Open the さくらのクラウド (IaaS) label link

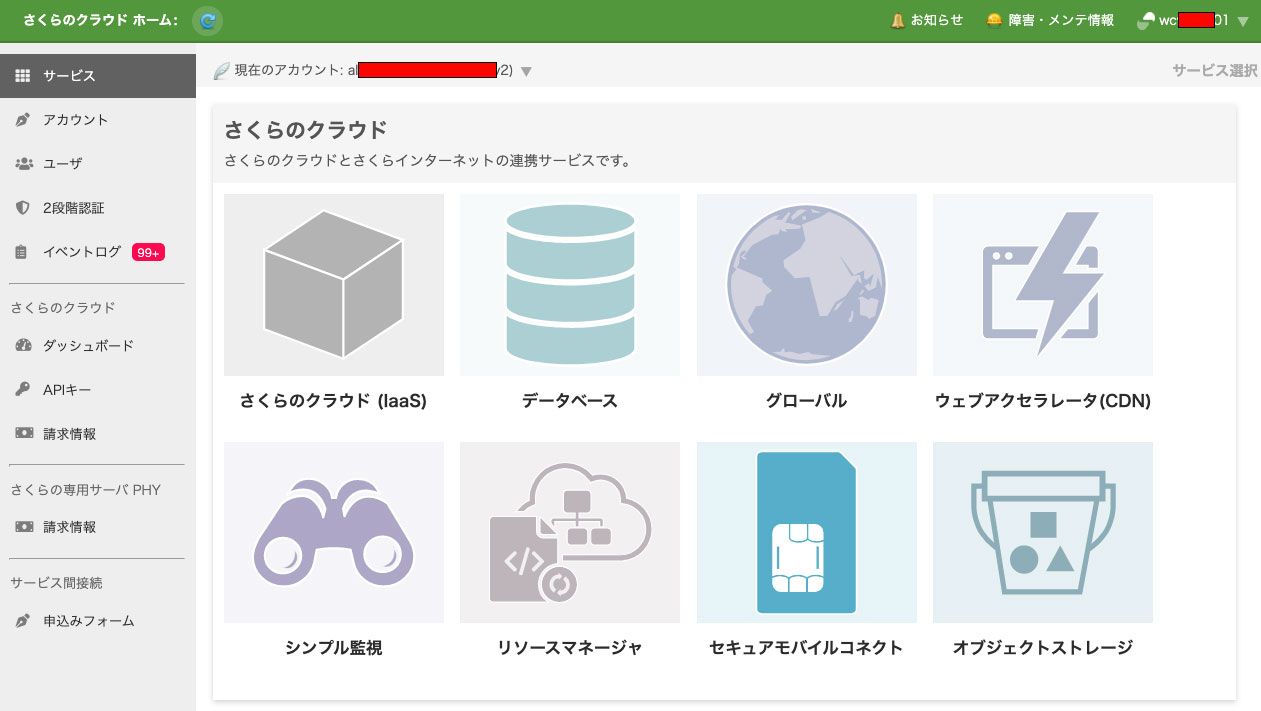[x=334, y=401]
